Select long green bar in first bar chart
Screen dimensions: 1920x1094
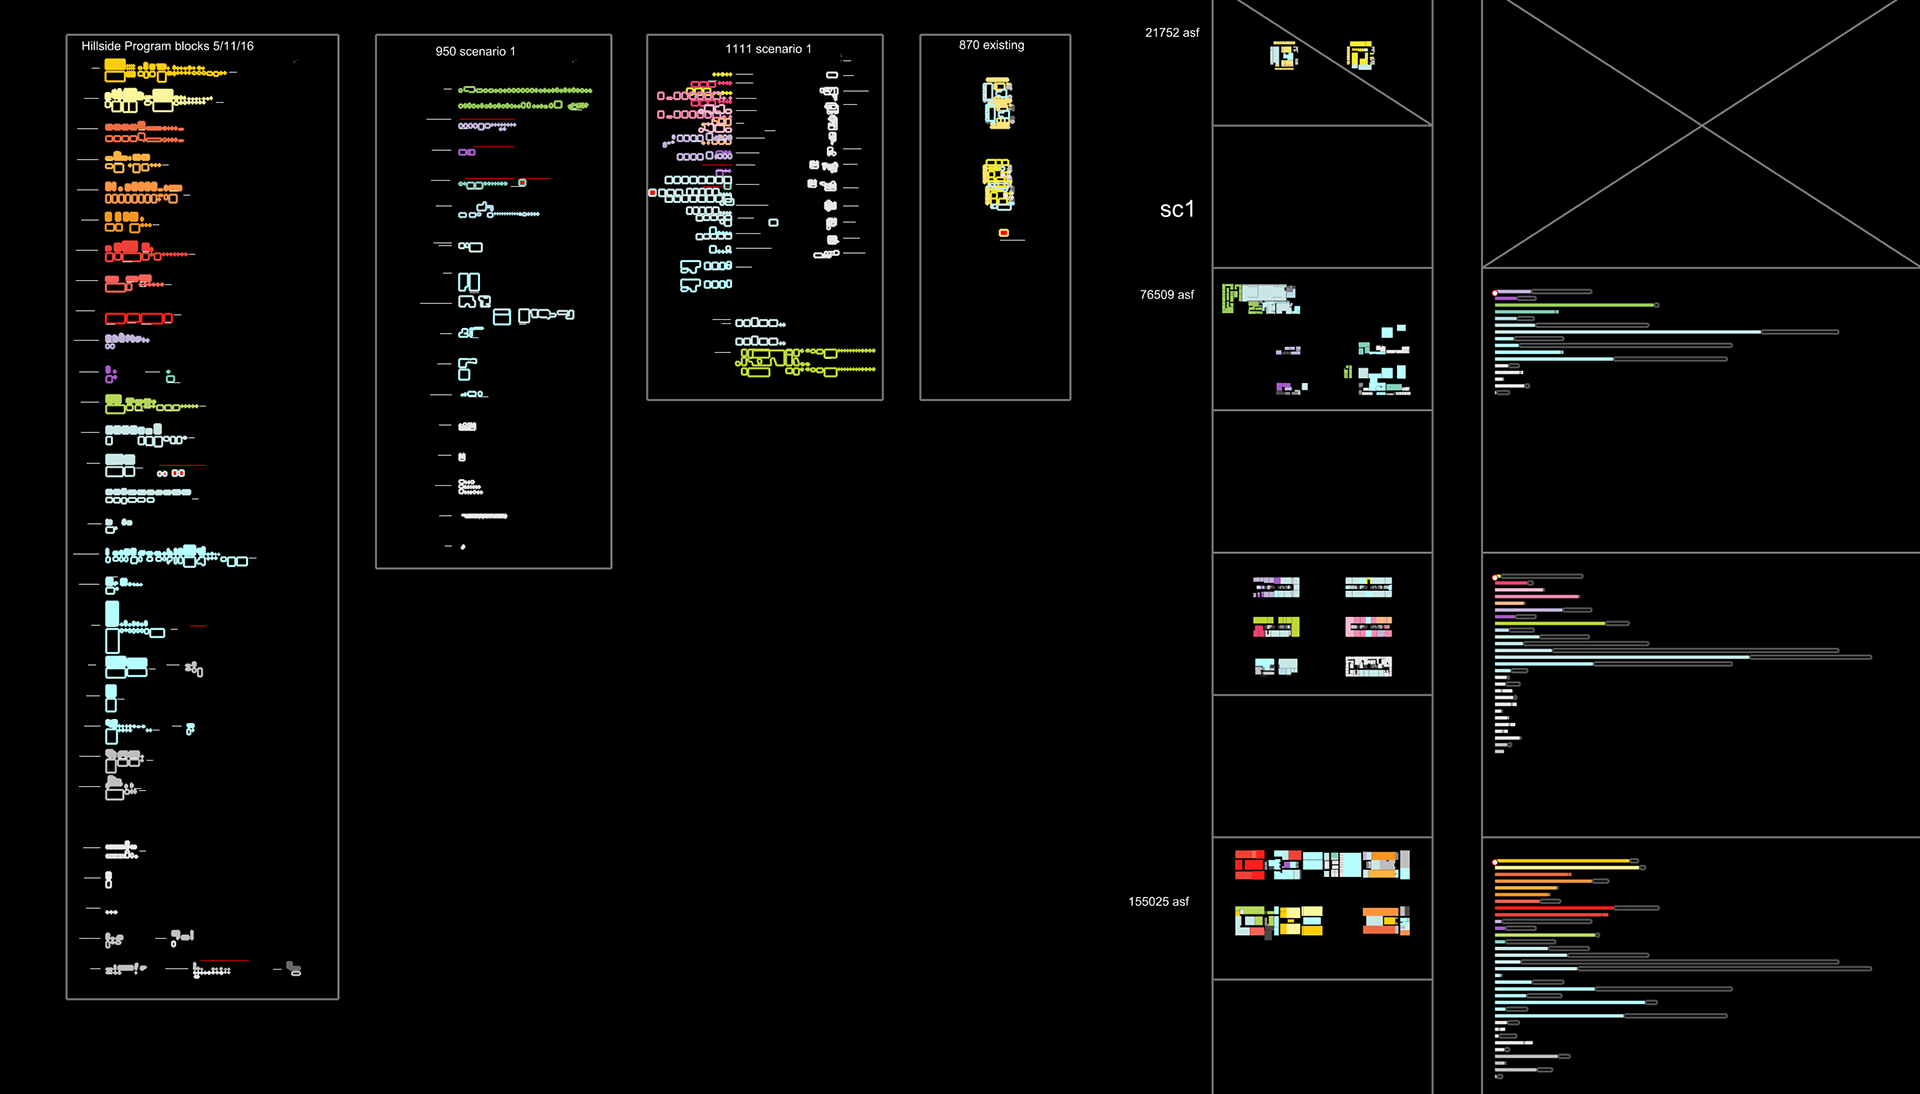(1575, 305)
